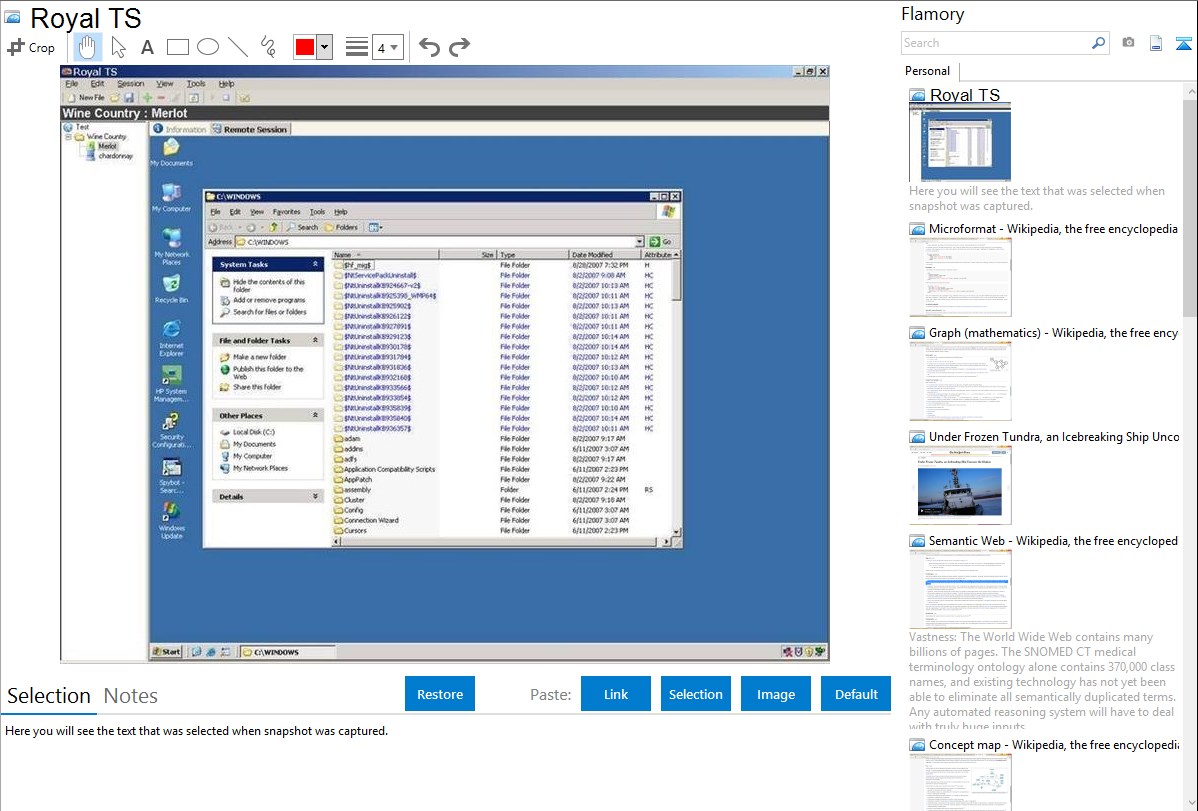Open the Internet Explorer desktop icon
This screenshot has width=1198, height=811.
click(171, 338)
